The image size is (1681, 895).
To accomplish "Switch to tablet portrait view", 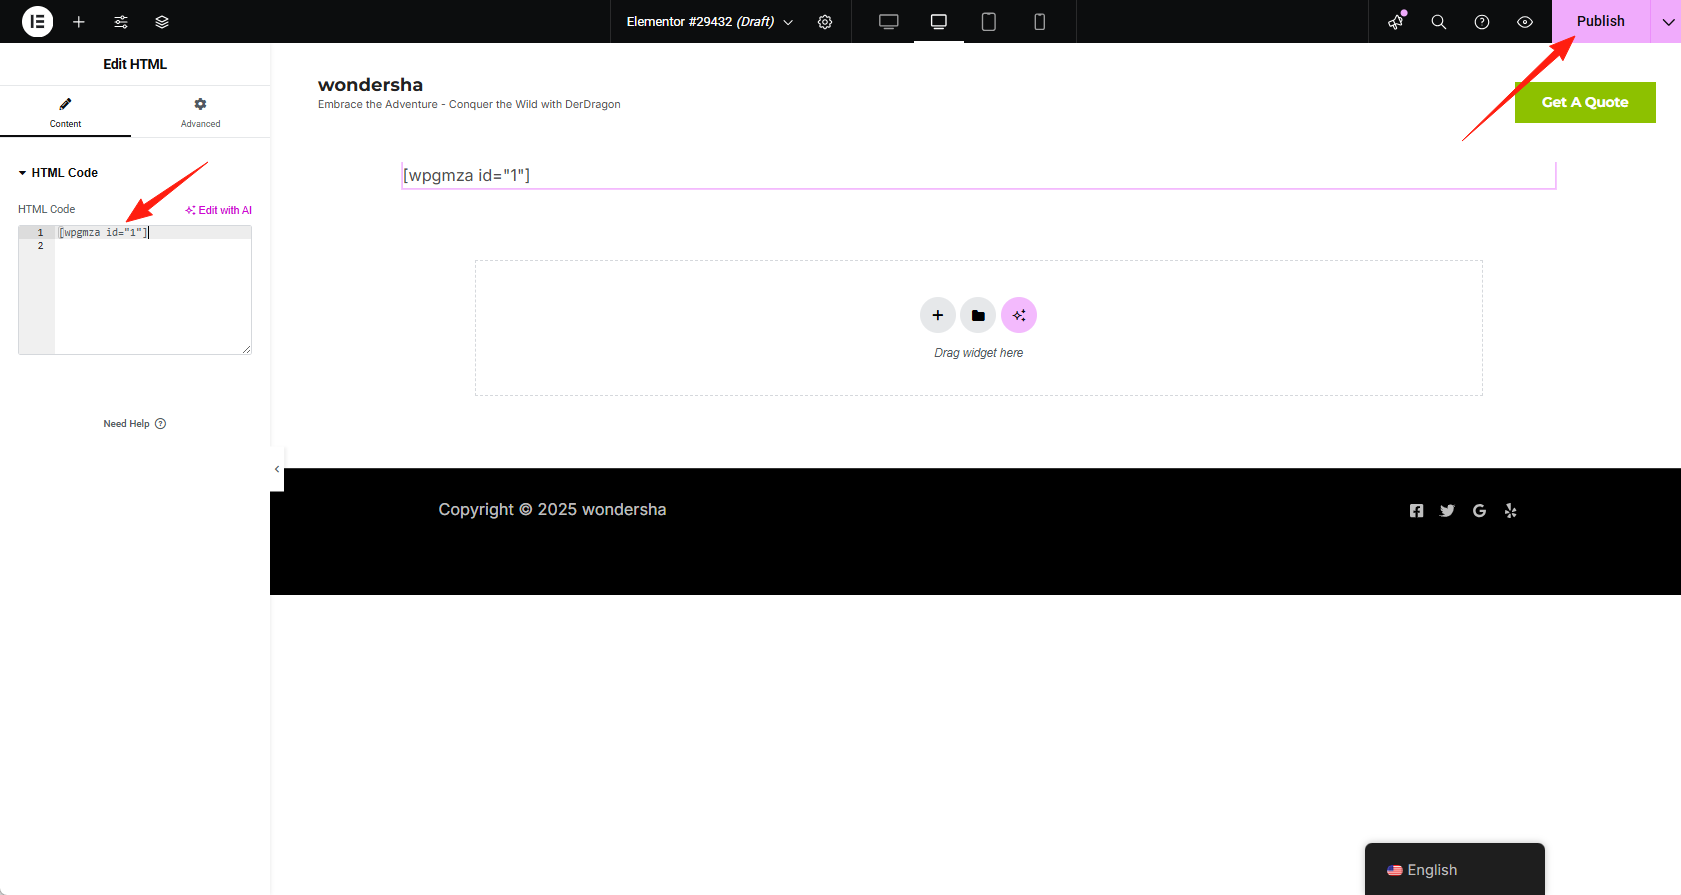I will (x=988, y=22).
